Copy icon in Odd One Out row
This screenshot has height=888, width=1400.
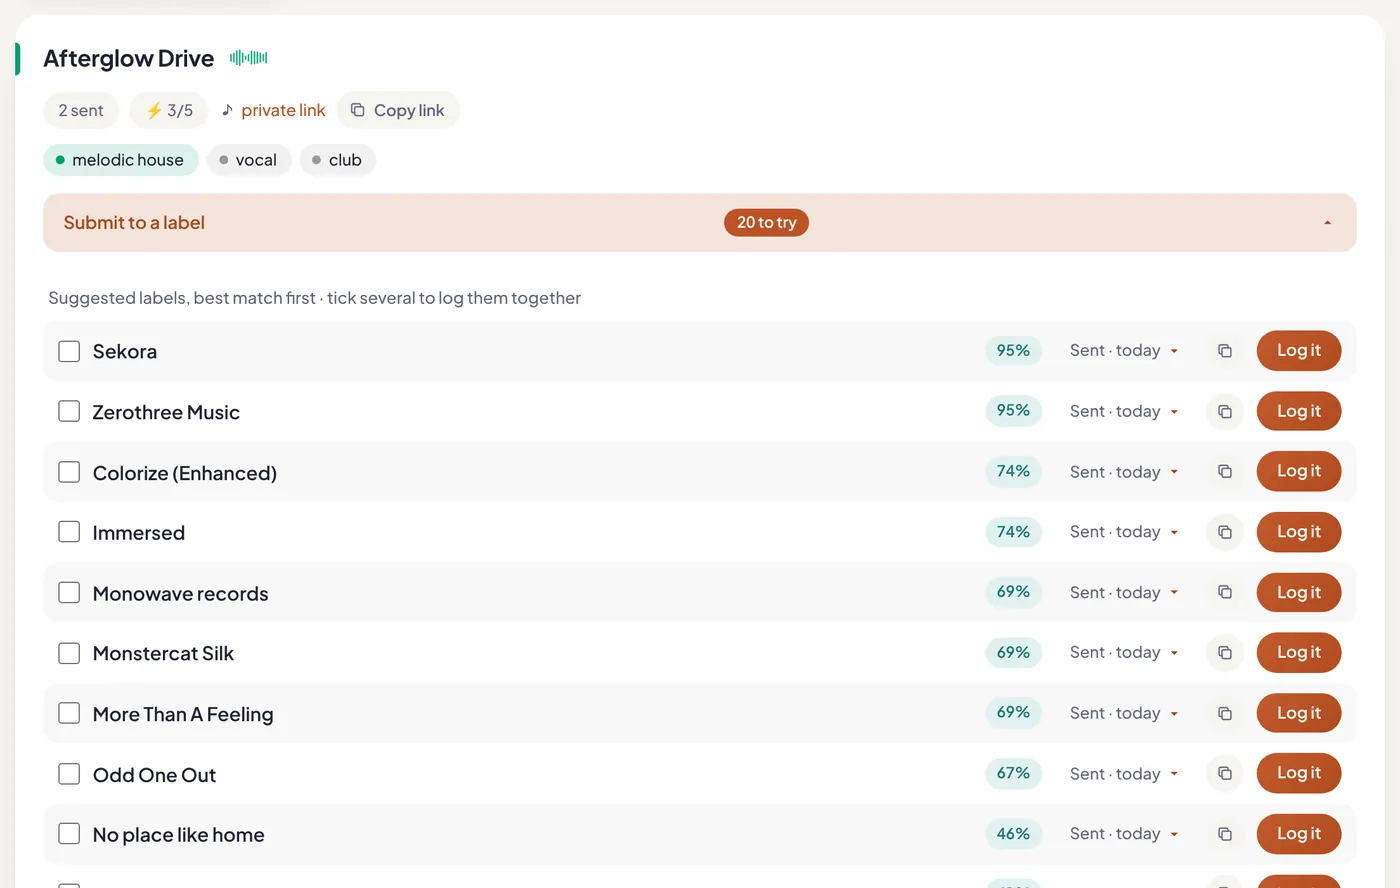1224,773
